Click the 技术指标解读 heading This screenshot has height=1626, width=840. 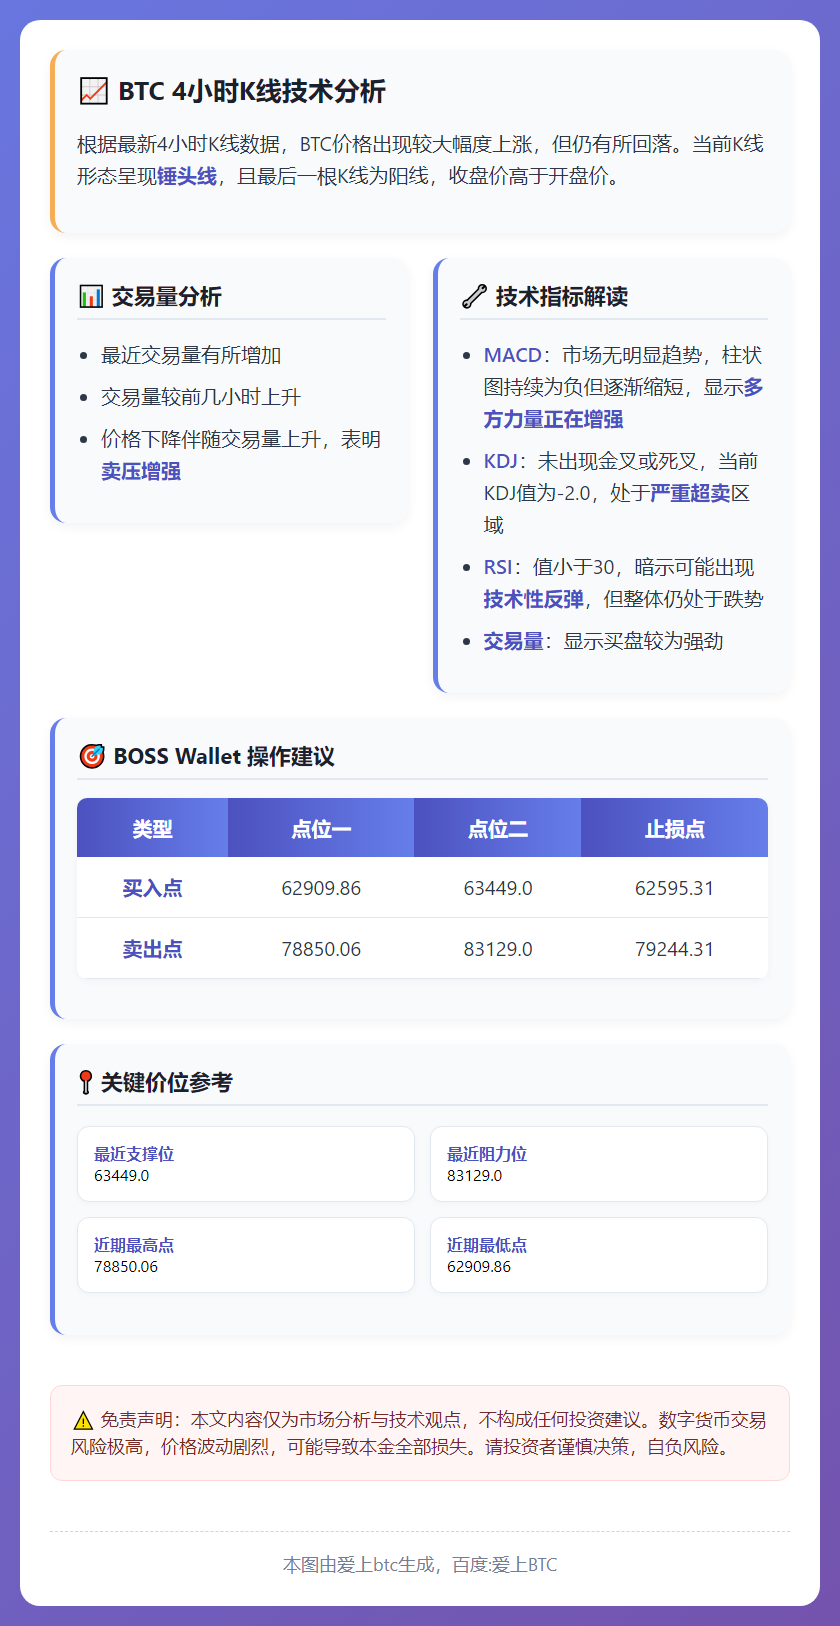[x=562, y=296]
